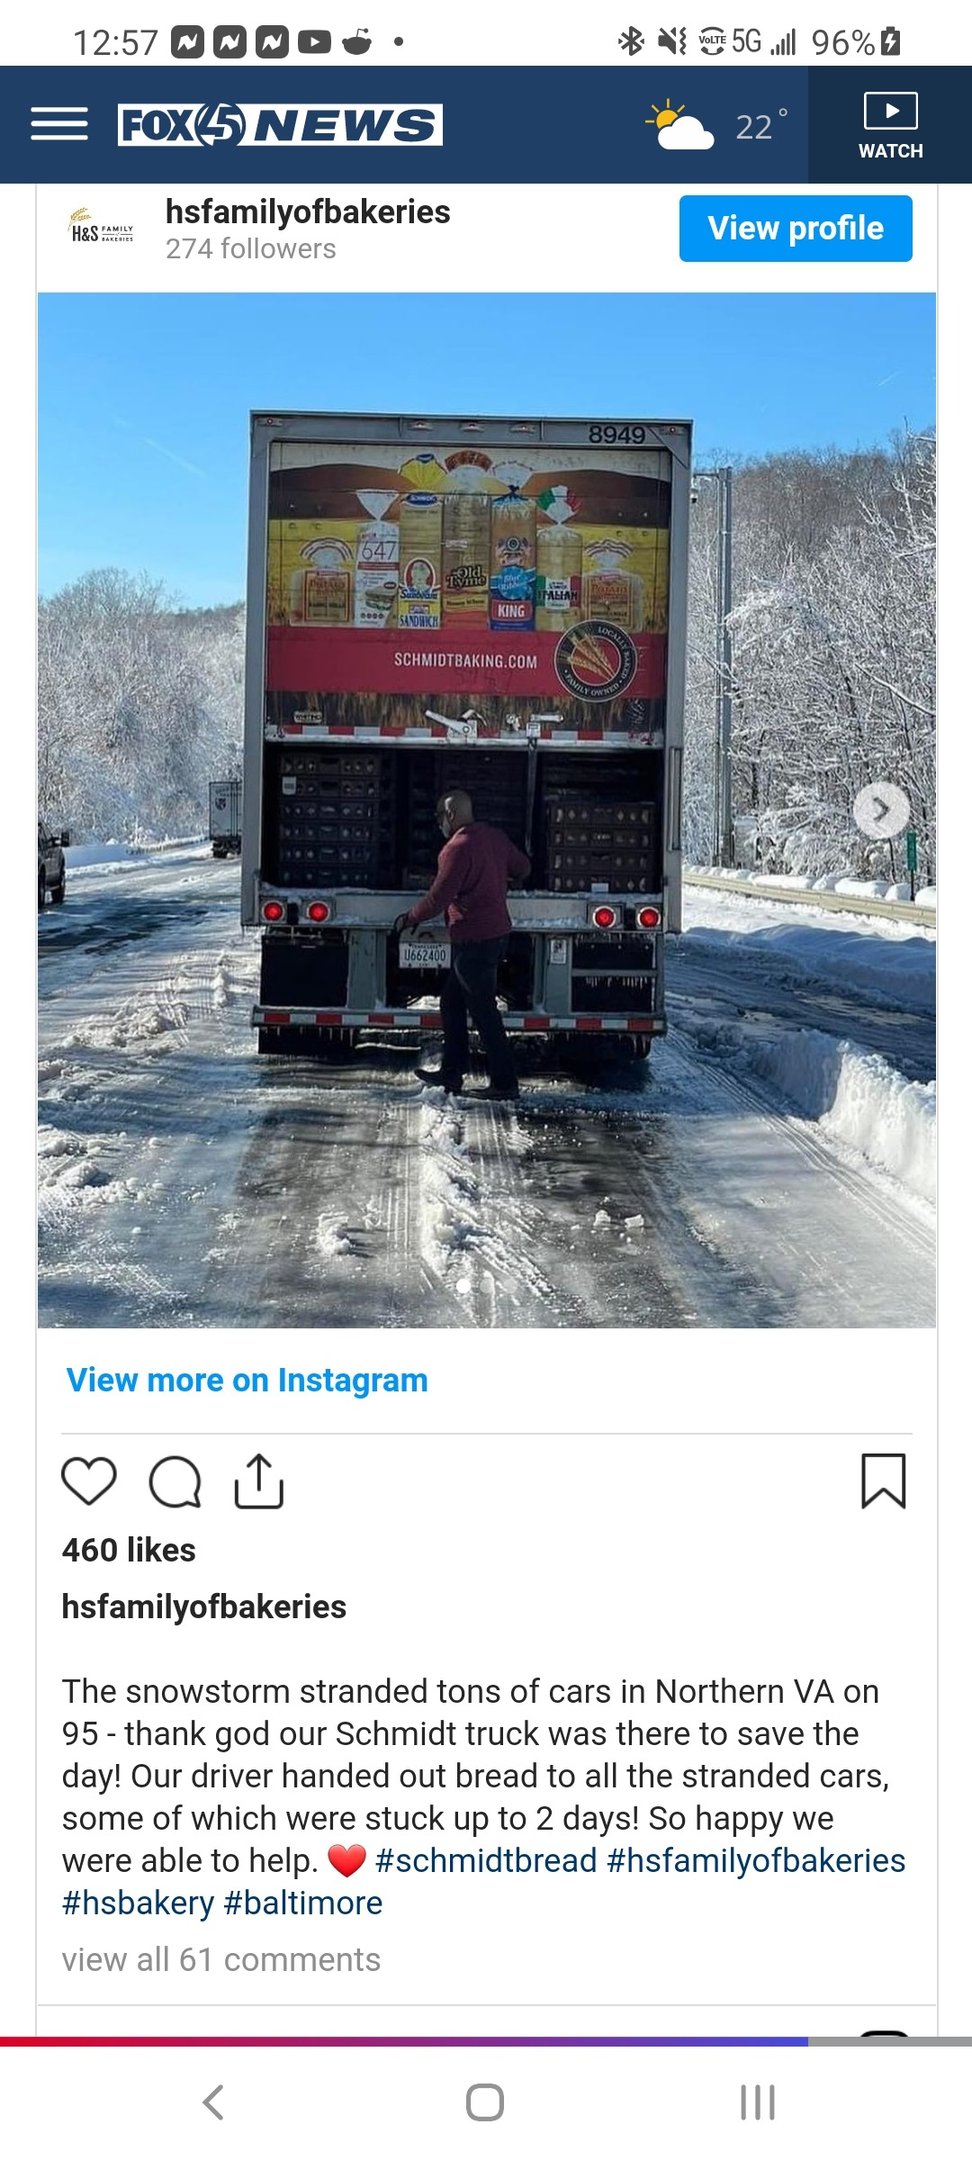Open the #baltimore hashtag
The height and width of the screenshot is (2160, 972).
(x=303, y=1902)
